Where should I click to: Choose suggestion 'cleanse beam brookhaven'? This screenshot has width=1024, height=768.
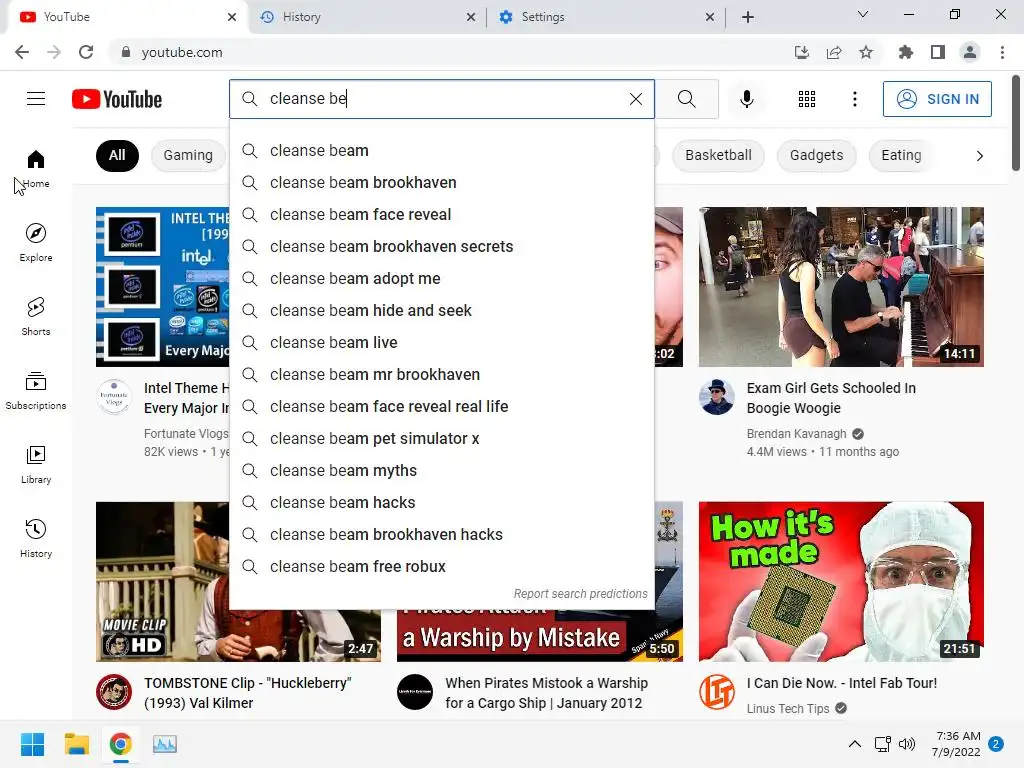pyautogui.click(x=442, y=183)
